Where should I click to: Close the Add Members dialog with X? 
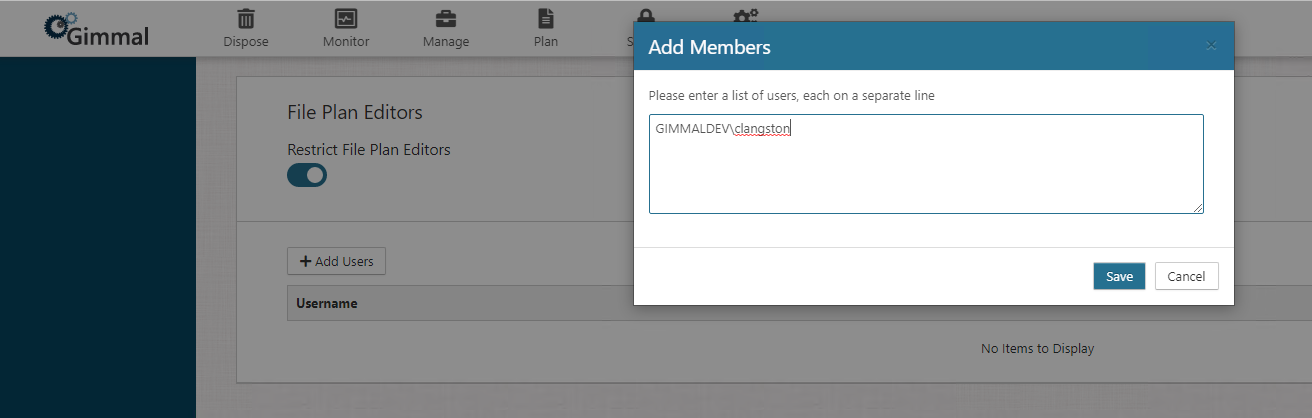point(1211,46)
